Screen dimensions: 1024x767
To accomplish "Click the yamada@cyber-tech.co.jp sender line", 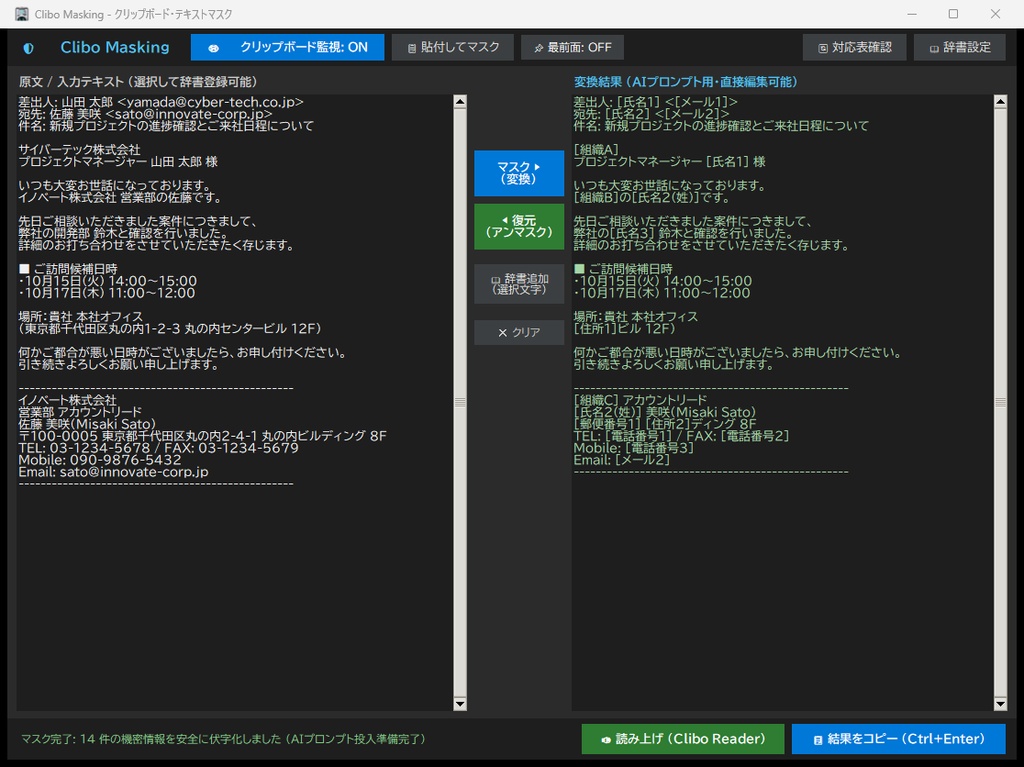I will tap(161, 102).
